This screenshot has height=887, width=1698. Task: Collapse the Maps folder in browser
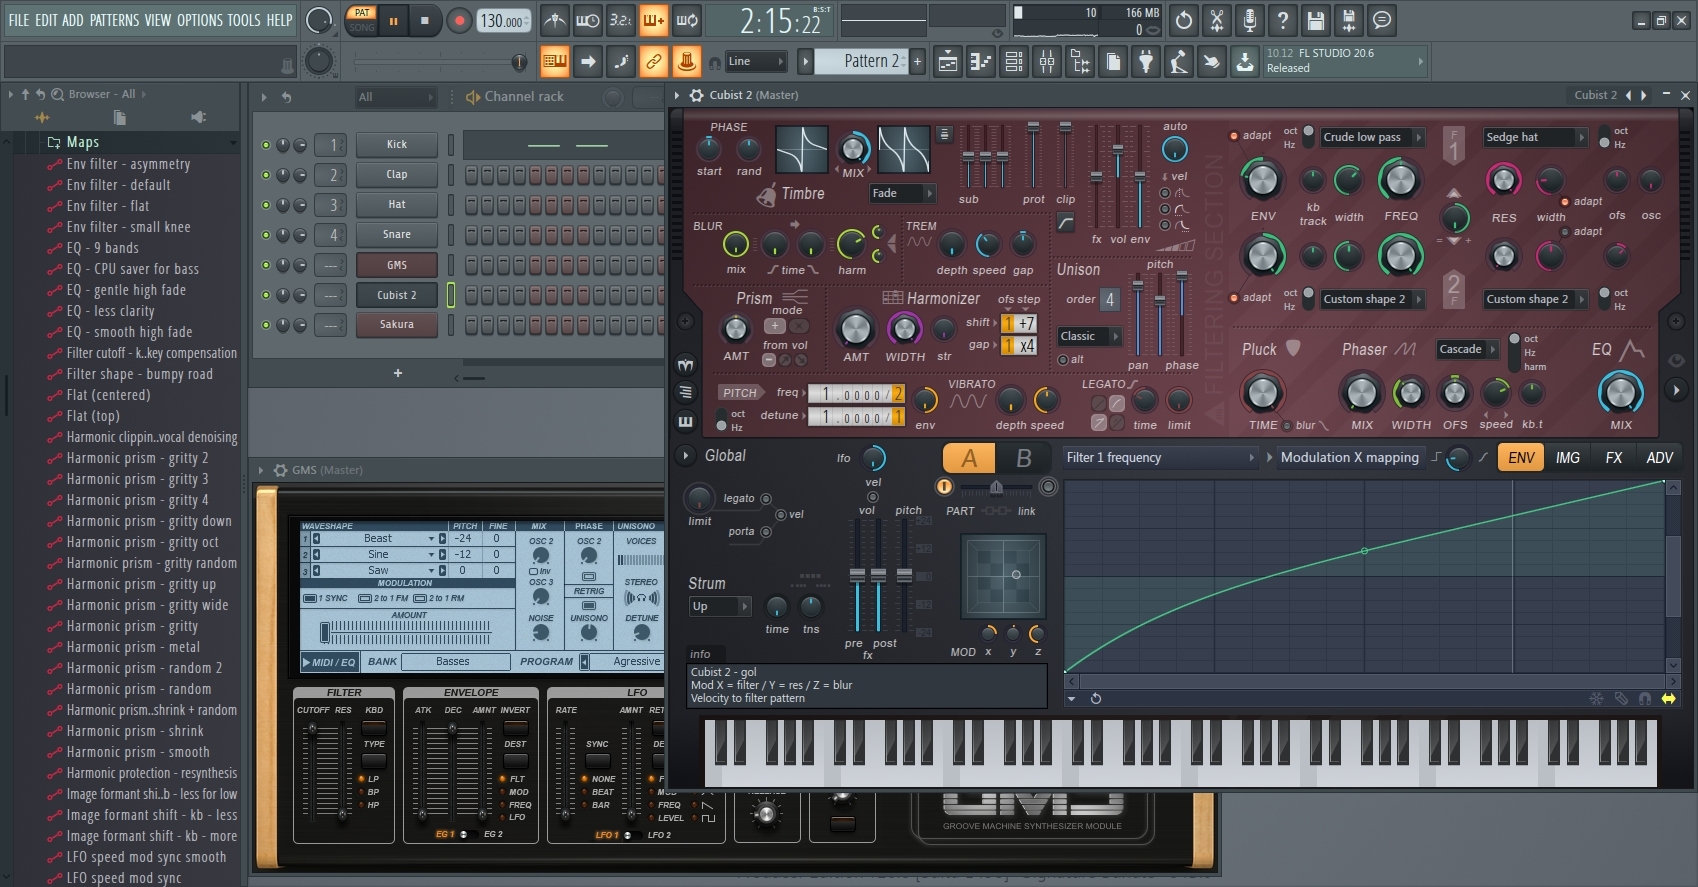point(83,142)
